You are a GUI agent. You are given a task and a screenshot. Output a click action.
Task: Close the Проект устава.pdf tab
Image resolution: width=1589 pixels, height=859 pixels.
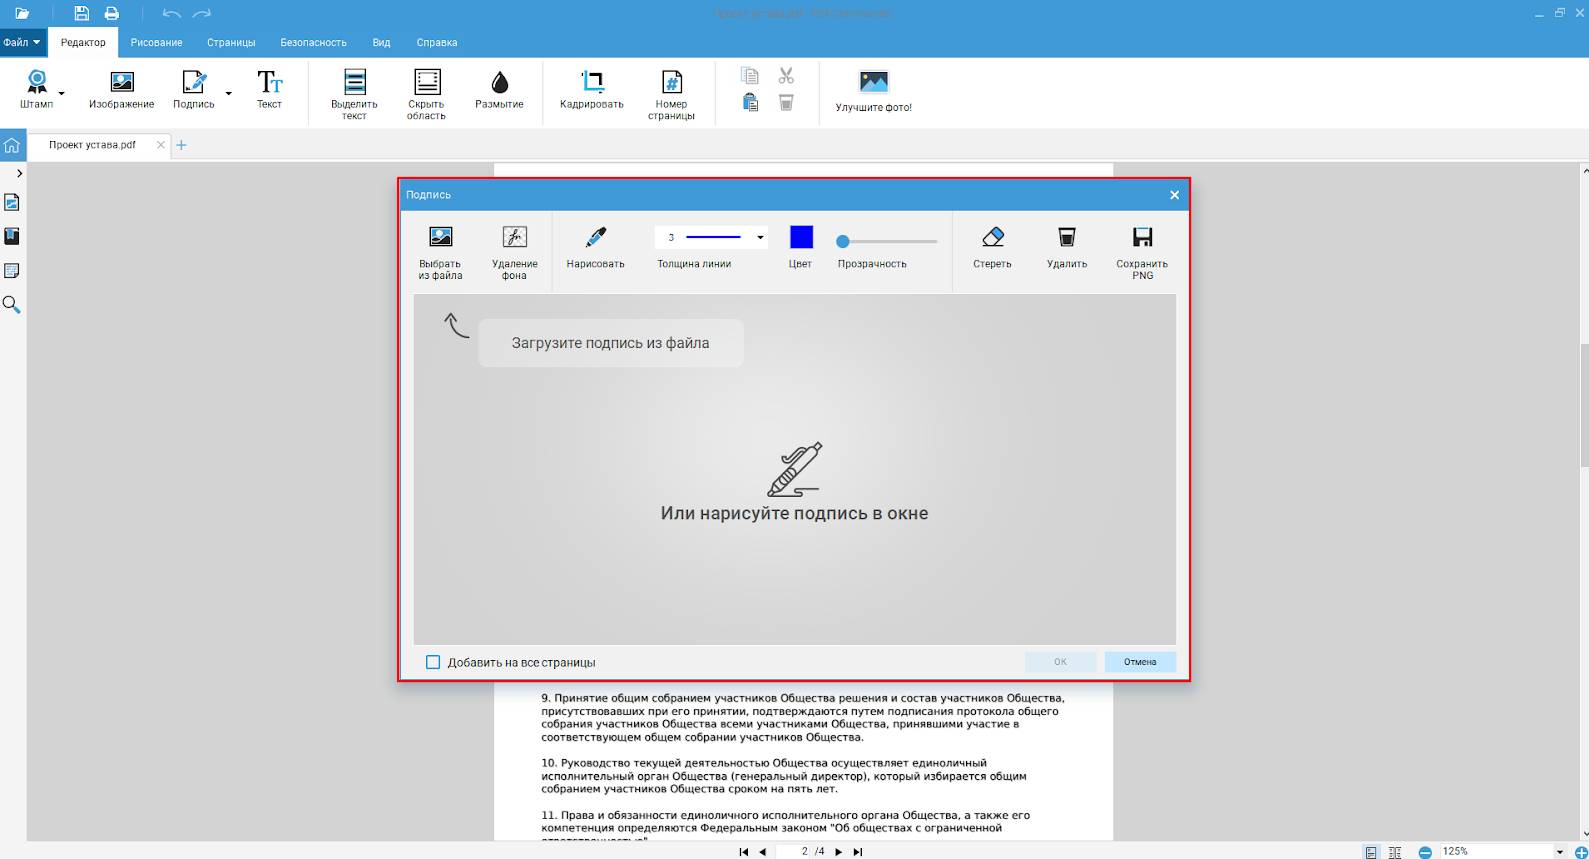(161, 145)
